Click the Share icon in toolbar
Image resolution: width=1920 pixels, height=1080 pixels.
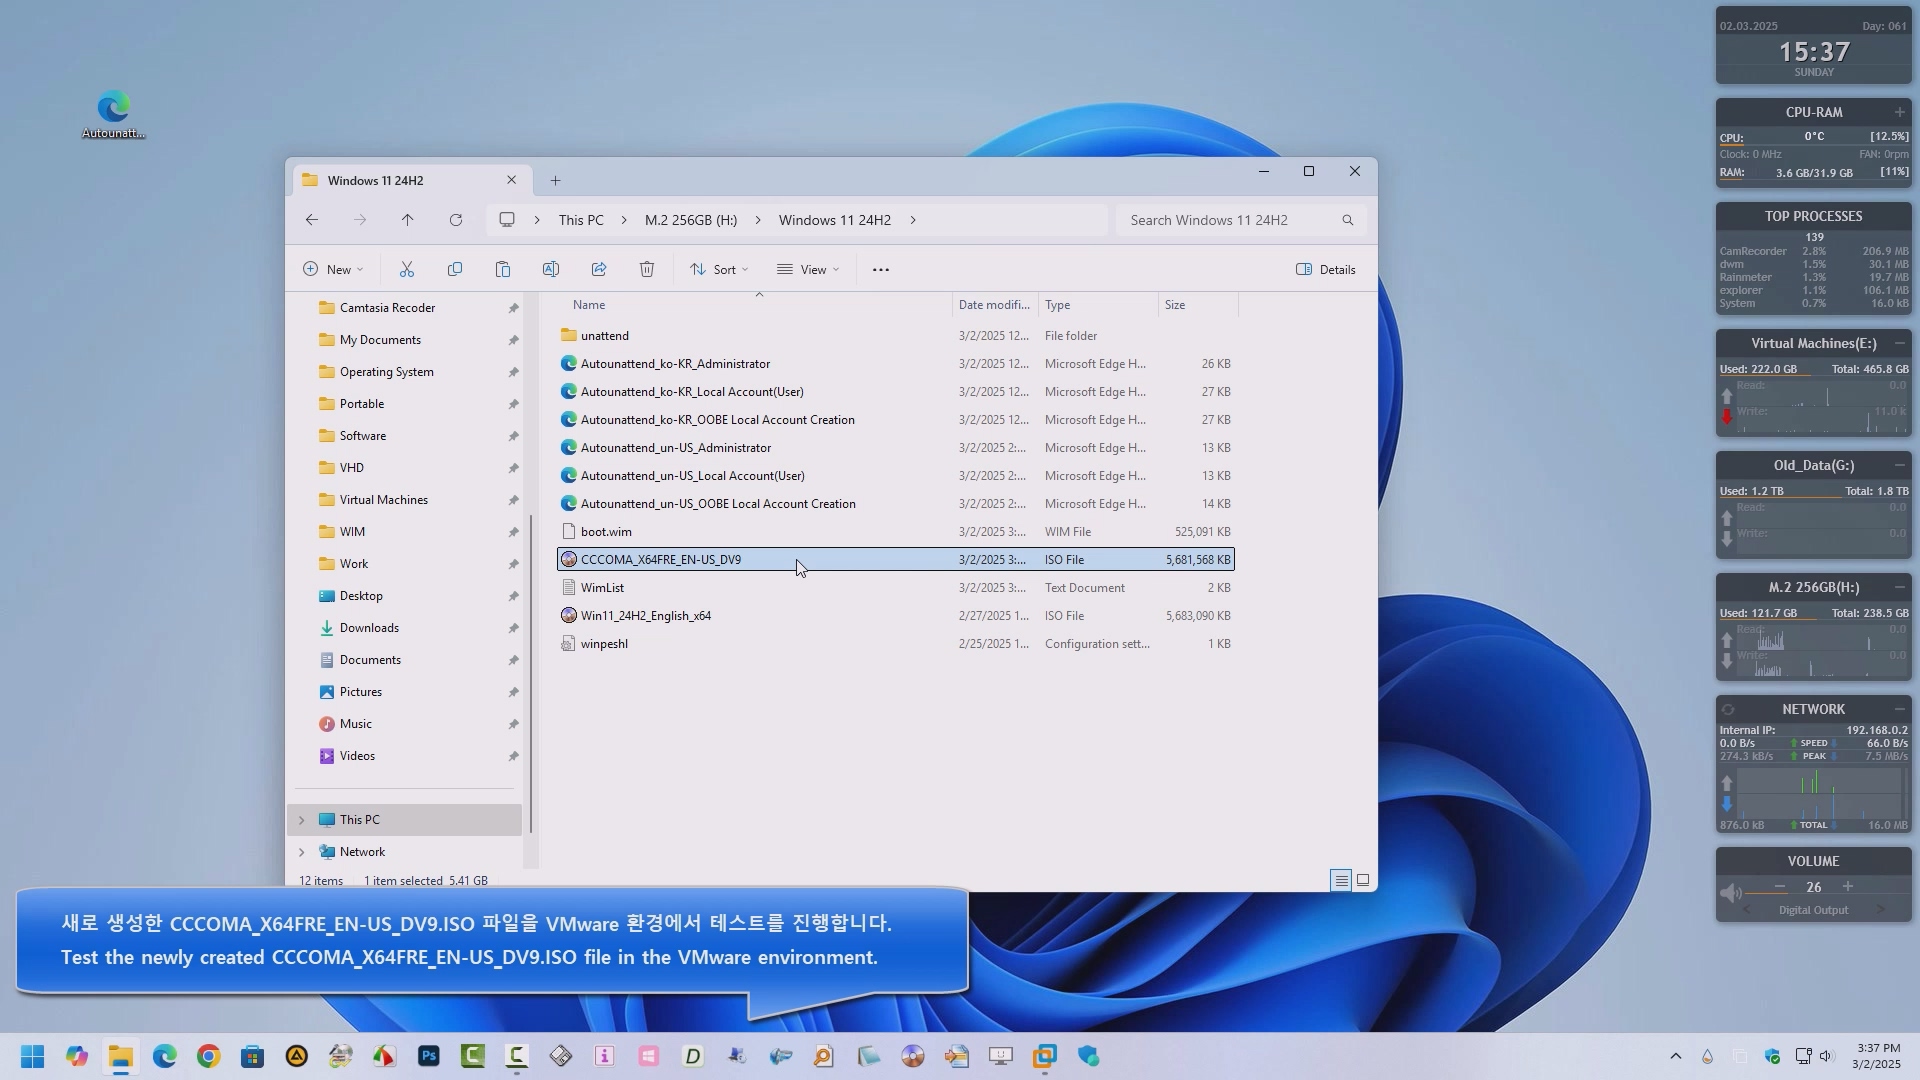pyautogui.click(x=599, y=269)
